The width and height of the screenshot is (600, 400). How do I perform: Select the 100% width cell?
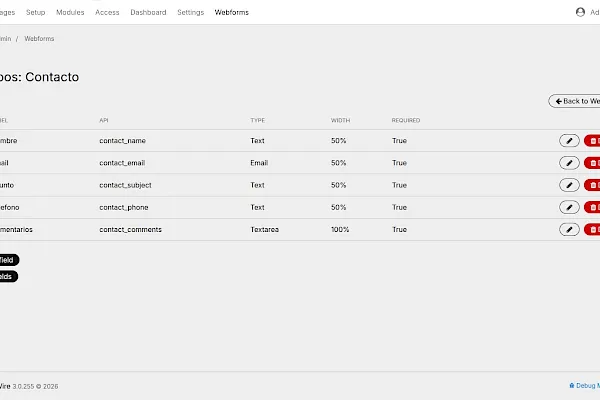tap(340, 230)
